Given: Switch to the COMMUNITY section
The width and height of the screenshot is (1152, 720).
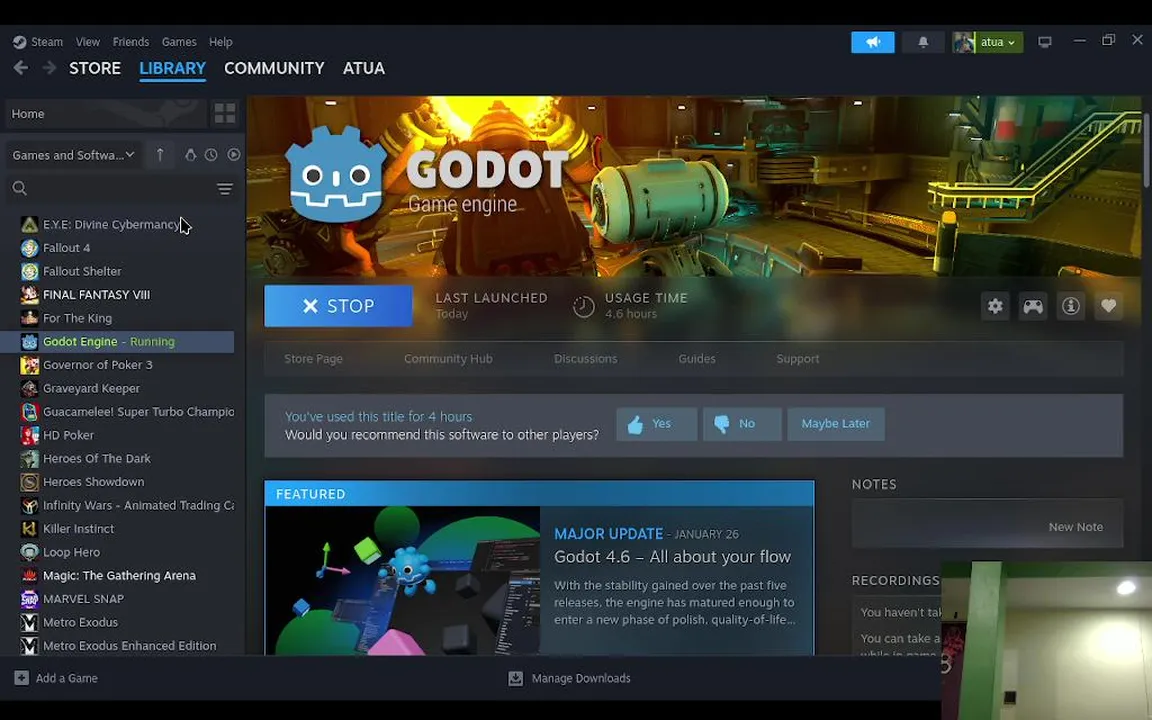Looking at the screenshot, I should (x=274, y=68).
